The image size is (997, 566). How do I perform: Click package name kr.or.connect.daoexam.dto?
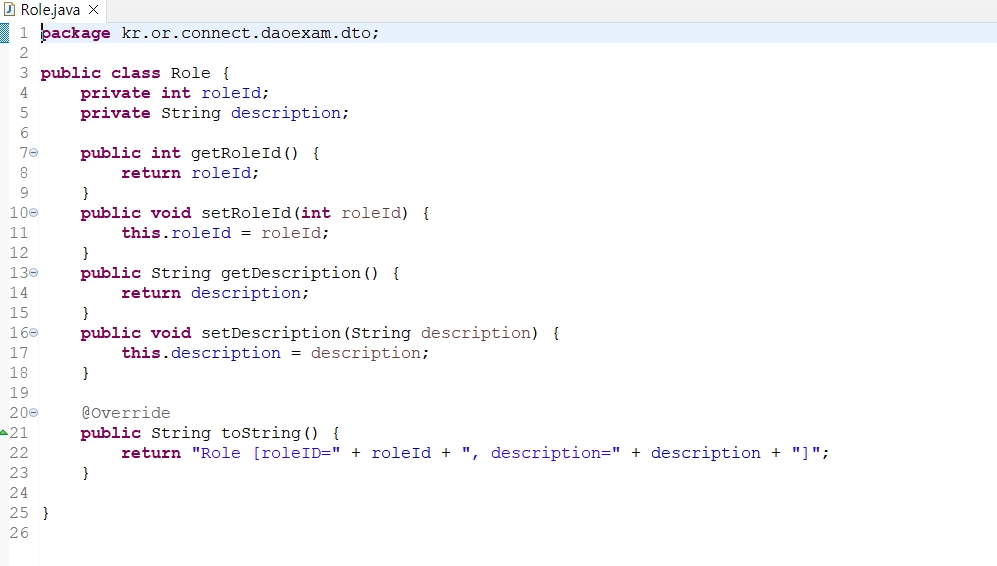point(247,33)
